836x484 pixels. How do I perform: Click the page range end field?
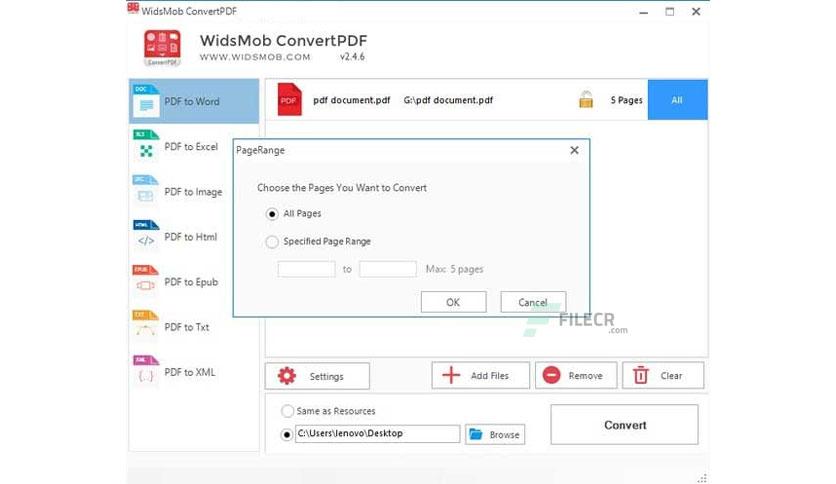click(x=388, y=269)
